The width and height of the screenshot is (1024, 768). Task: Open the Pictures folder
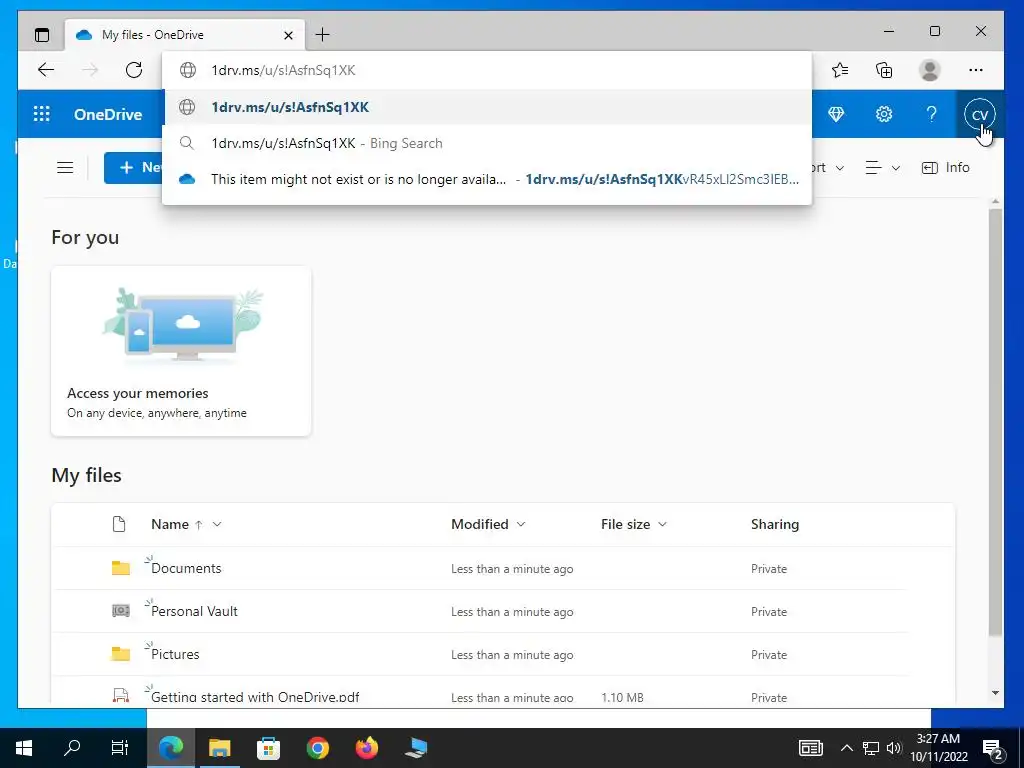pyautogui.click(x=175, y=654)
